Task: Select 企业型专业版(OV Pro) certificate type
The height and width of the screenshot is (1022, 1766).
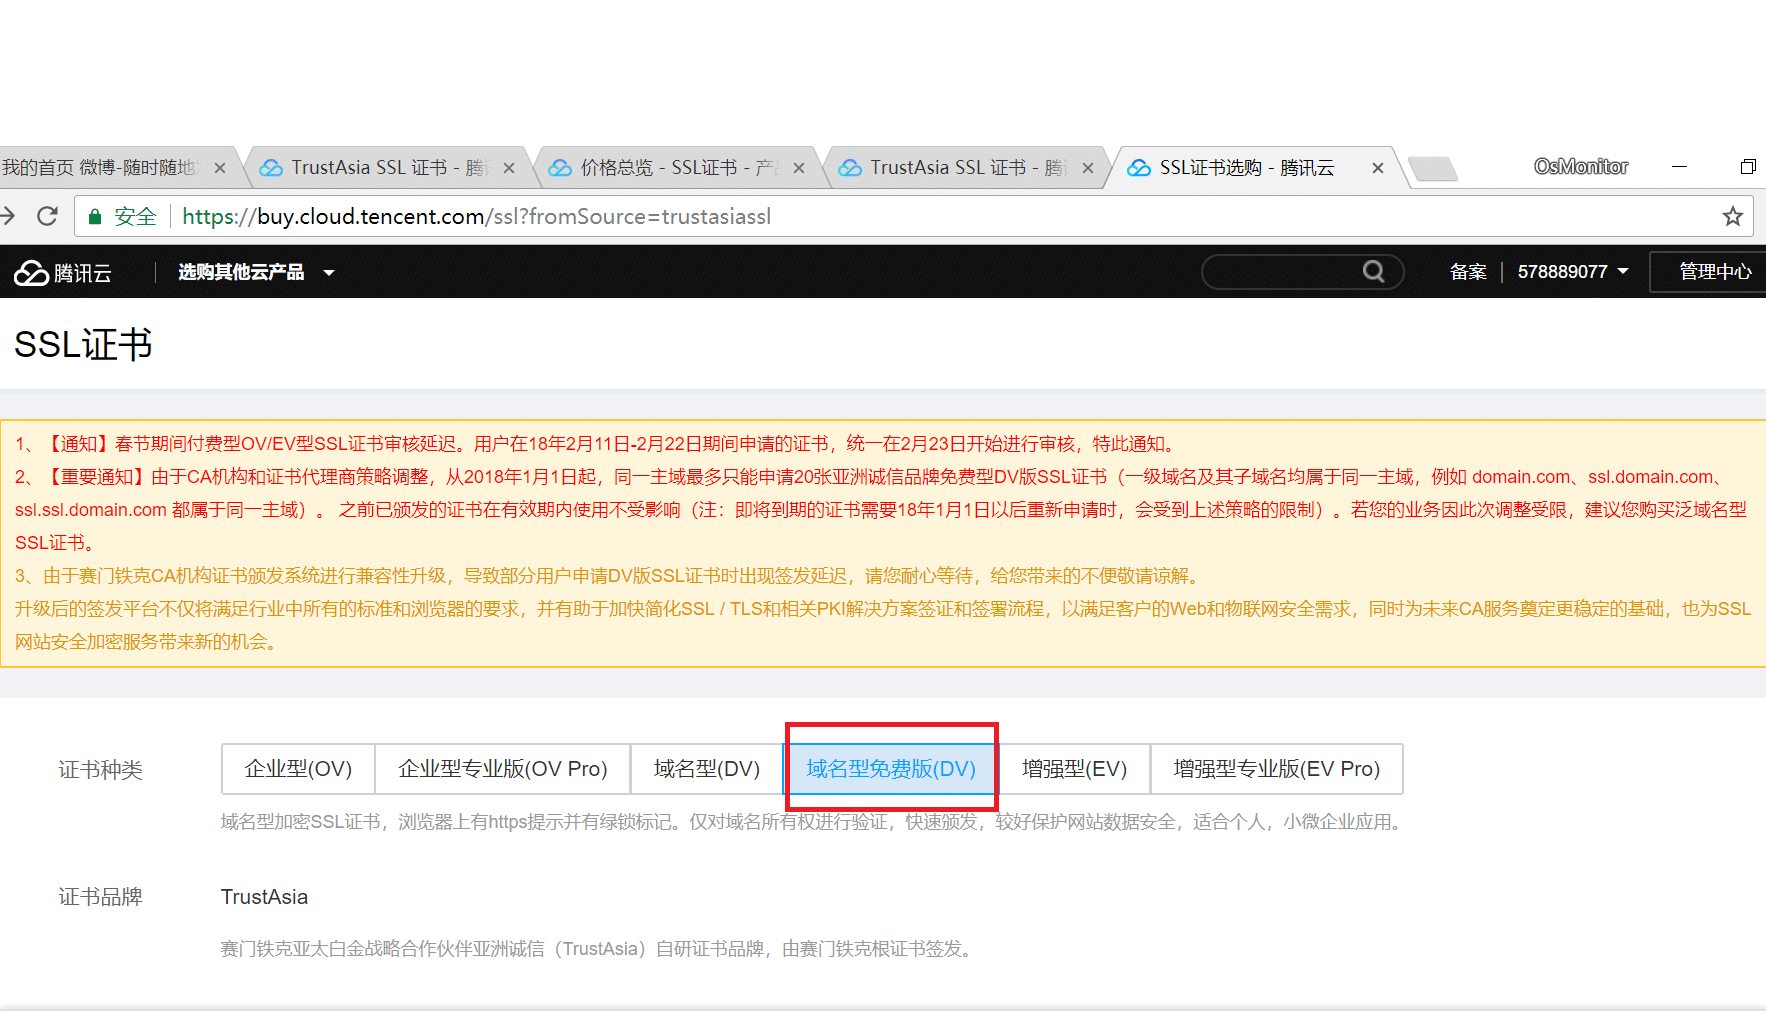Action: tap(503, 769)
